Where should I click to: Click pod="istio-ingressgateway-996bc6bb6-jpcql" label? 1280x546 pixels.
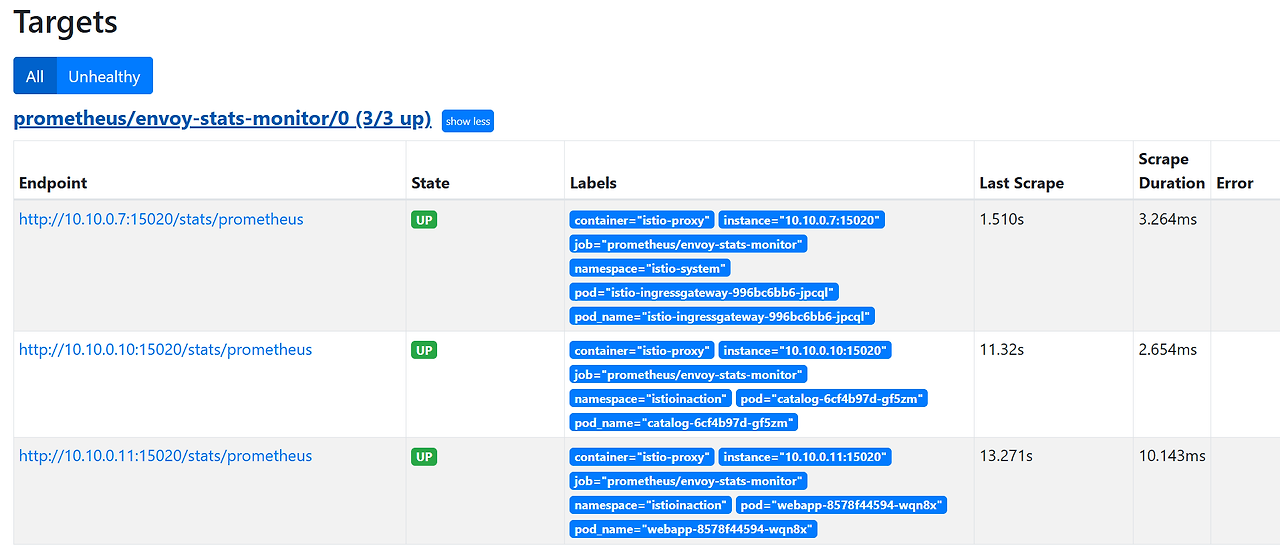click(704, 292)
